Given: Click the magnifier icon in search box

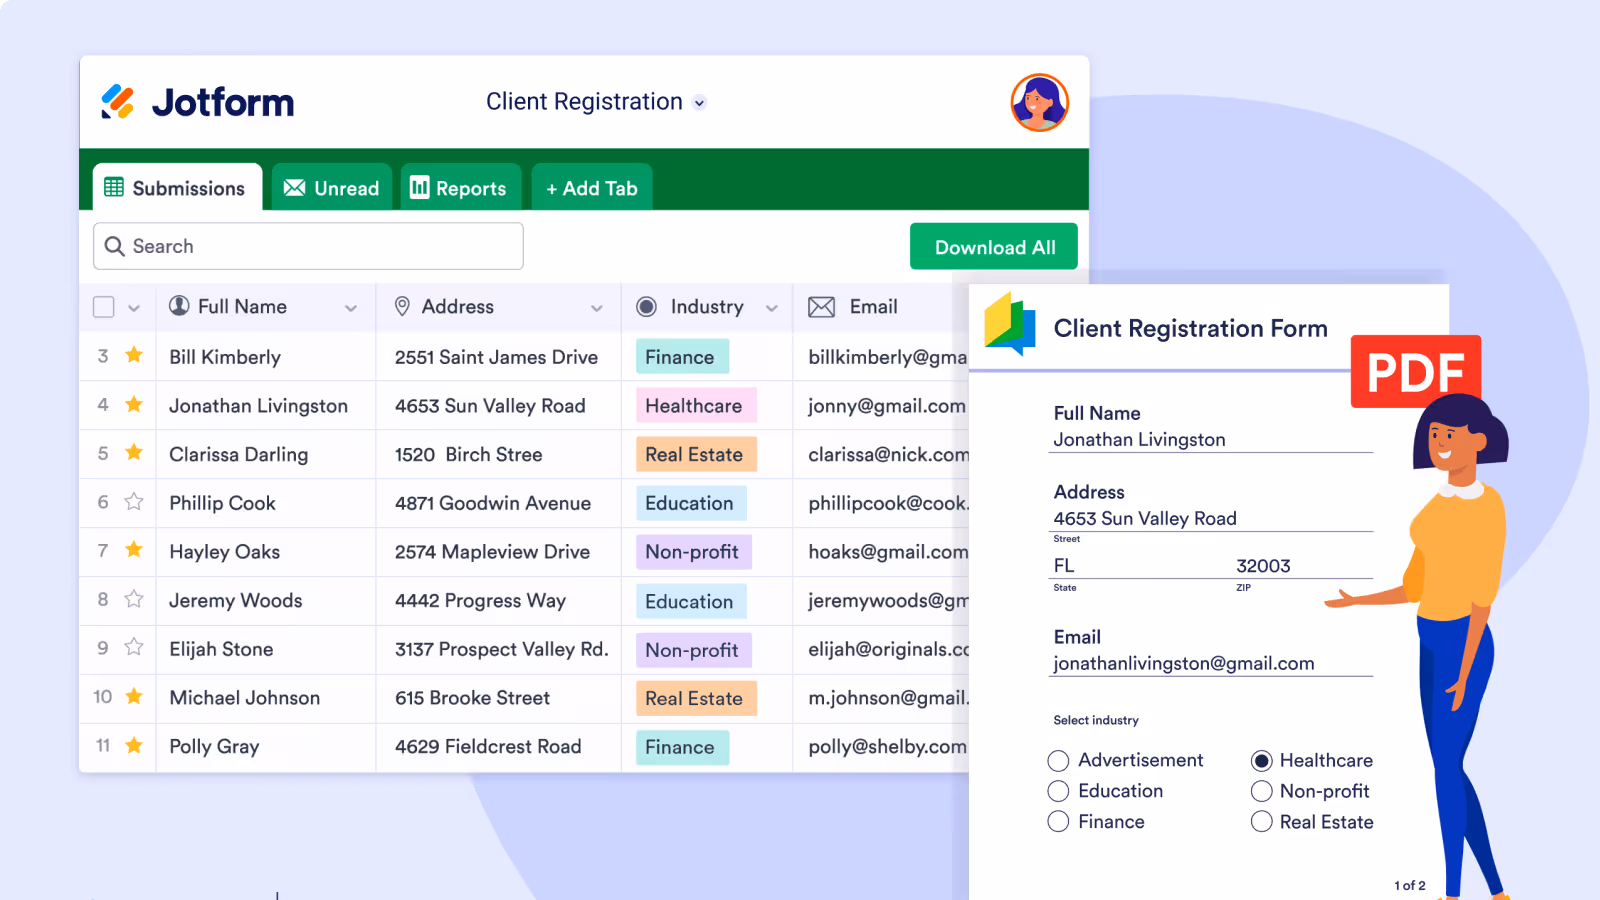Looking at the screenshot, I should [x=115, y=246].
